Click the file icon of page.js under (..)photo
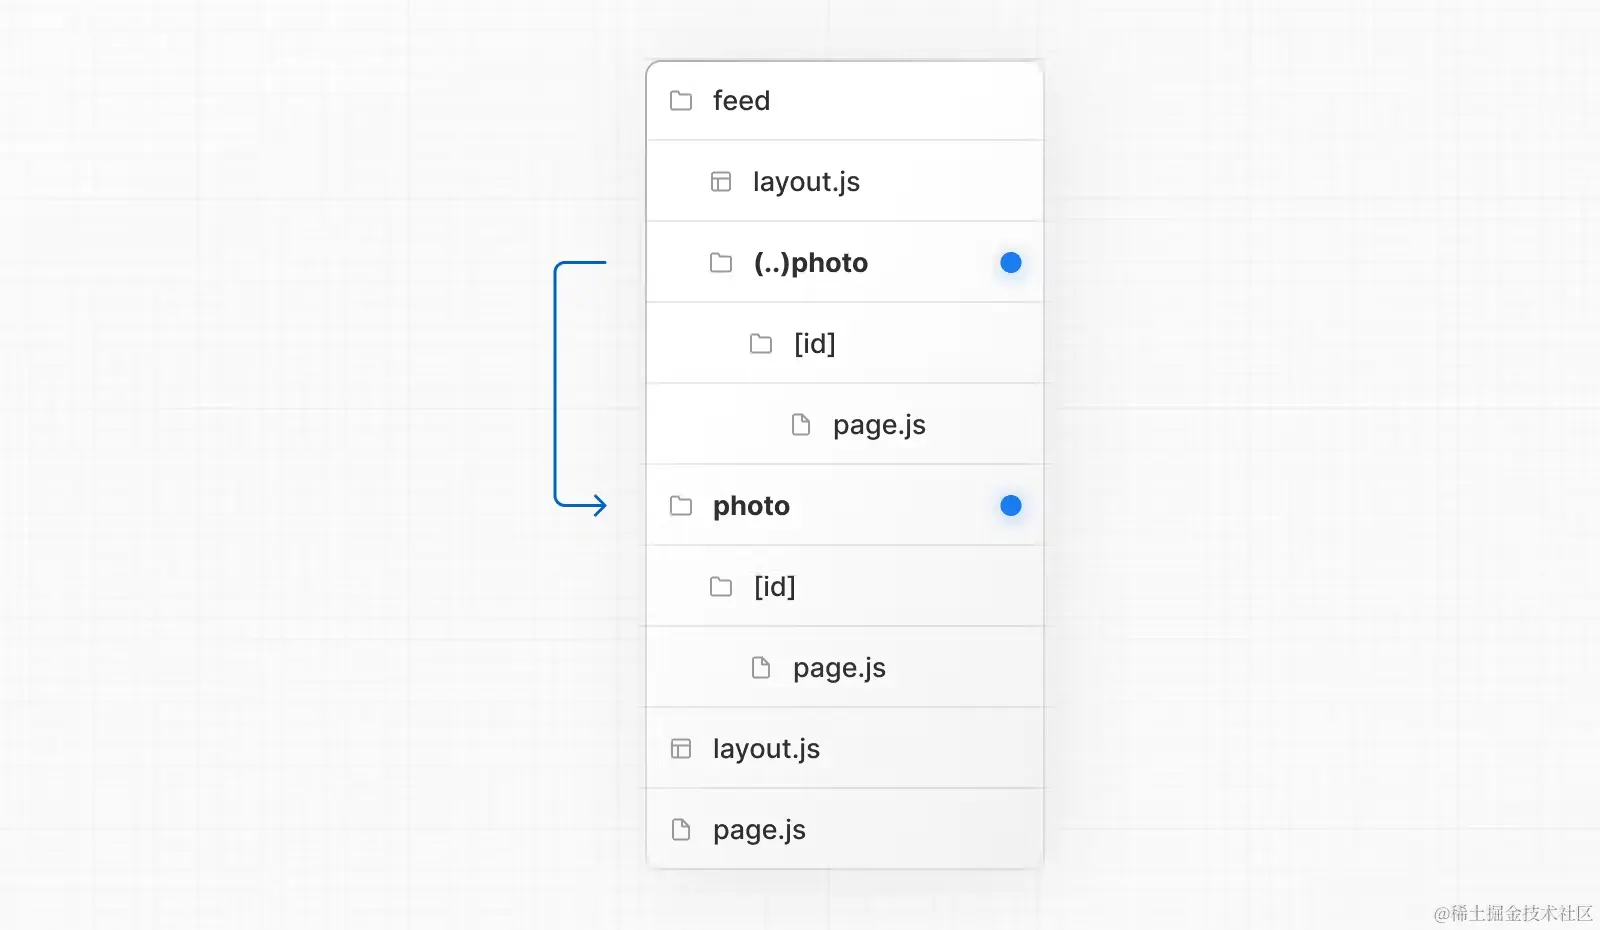The width and height of the screenshot is (1600, 930). click(801, 425)
